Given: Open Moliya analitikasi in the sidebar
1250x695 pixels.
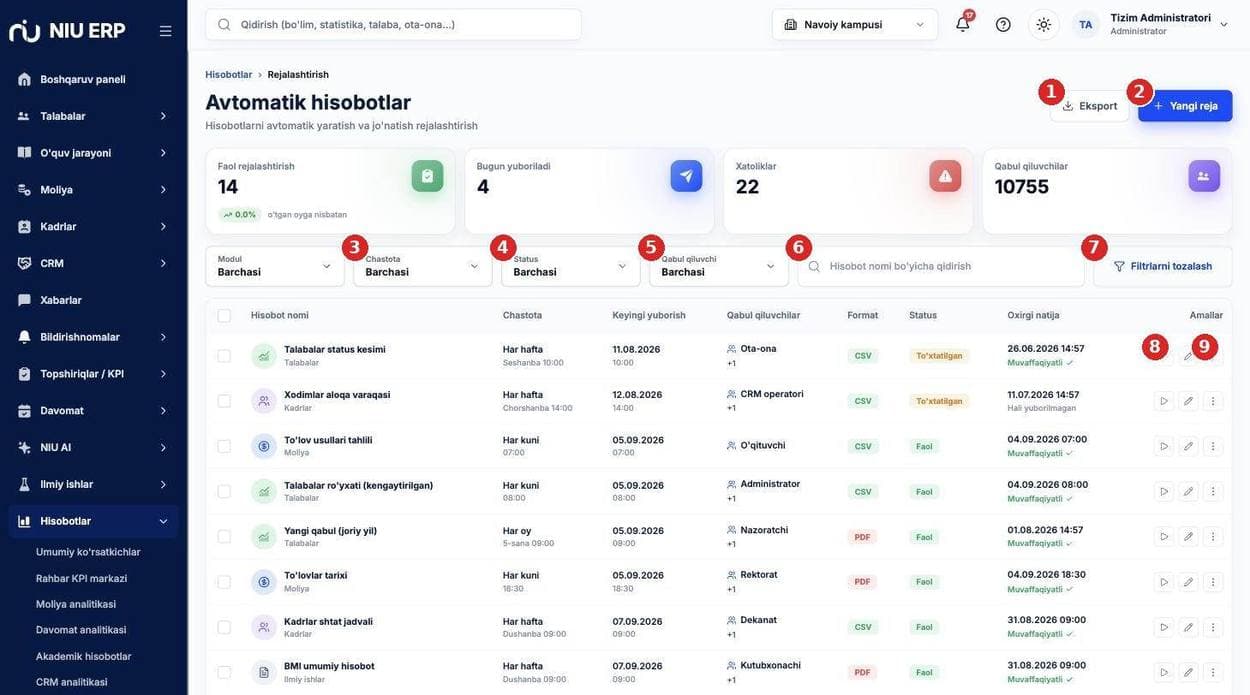Looking at the screenshot, I should (x=76, y=604).
